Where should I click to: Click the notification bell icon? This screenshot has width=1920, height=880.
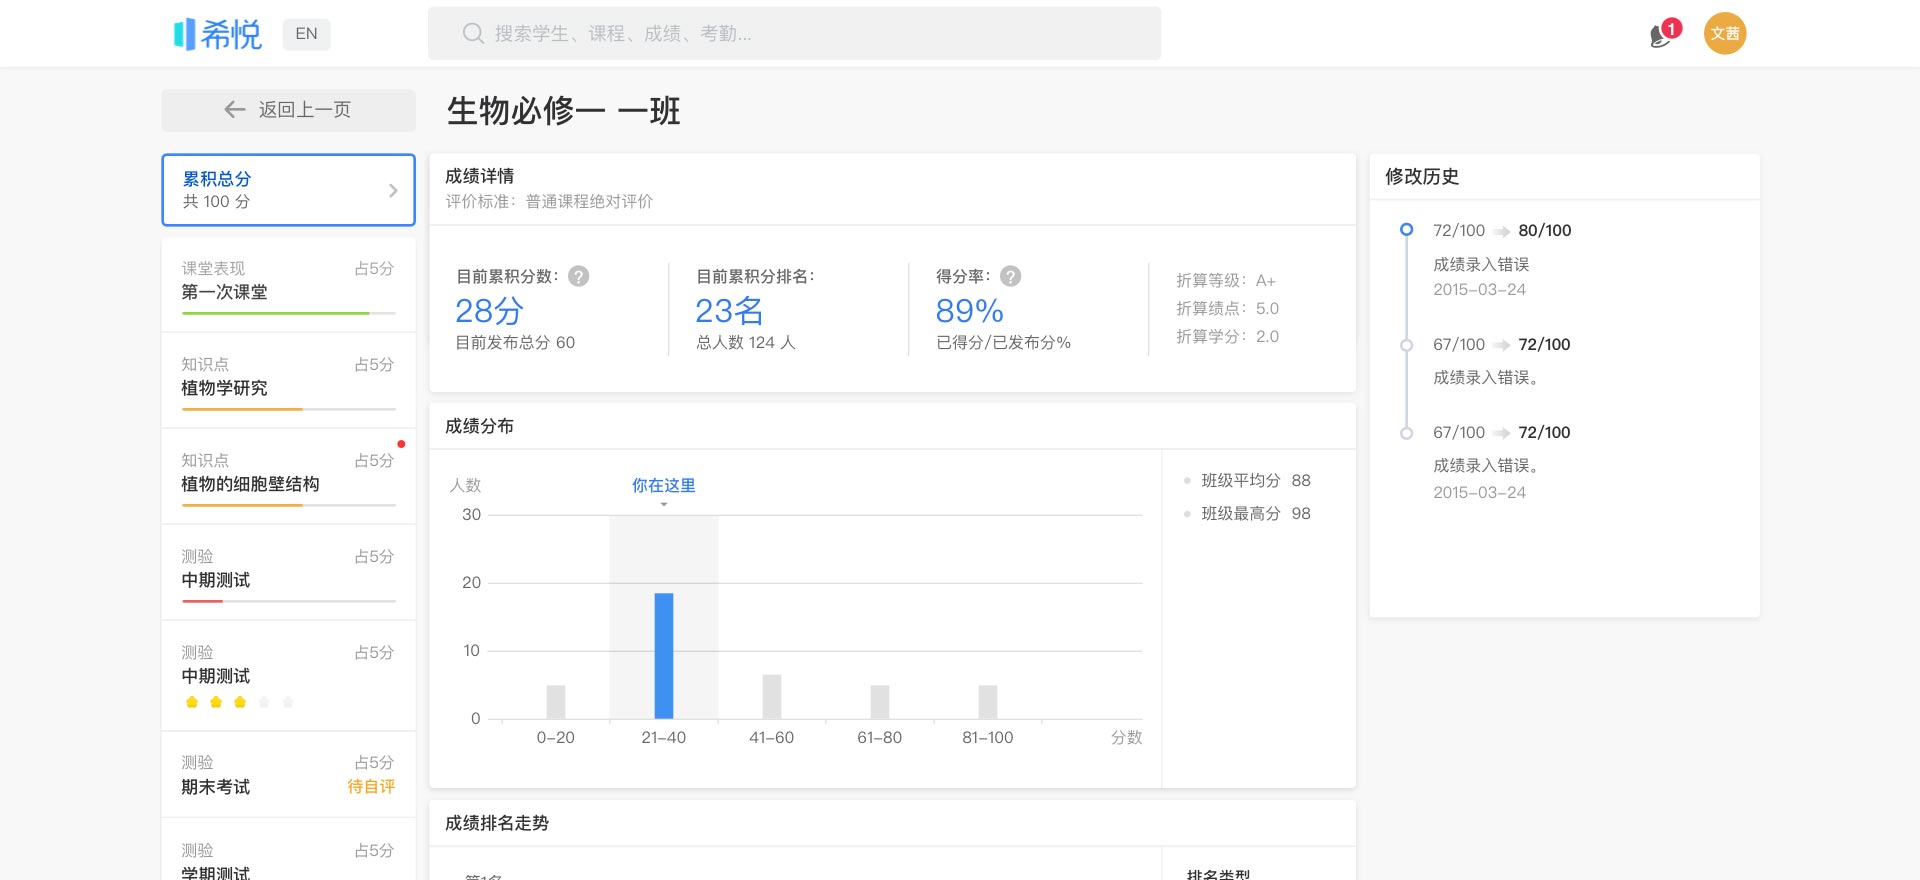1661,36
